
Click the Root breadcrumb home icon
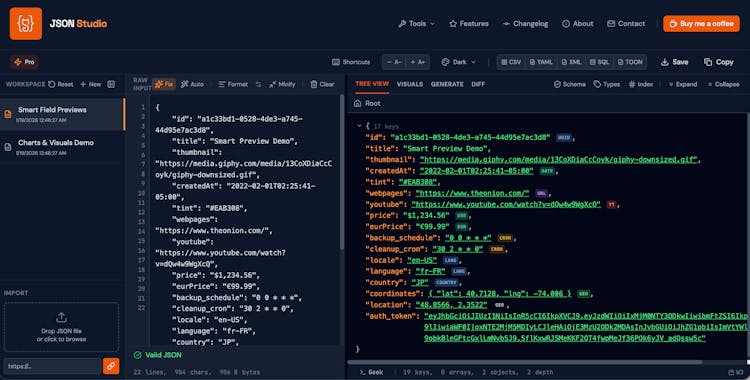point(357,103)
